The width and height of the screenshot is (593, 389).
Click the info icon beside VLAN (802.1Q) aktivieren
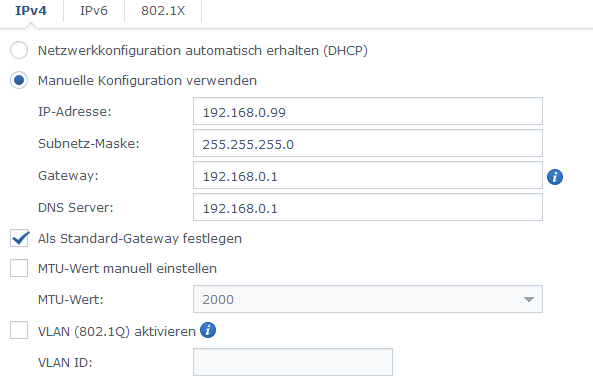(208, 330)
